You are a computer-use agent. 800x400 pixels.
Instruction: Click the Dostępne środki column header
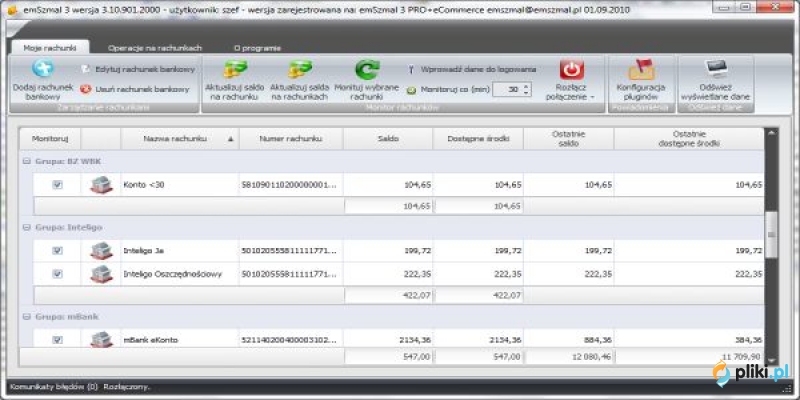coord(478,138)
